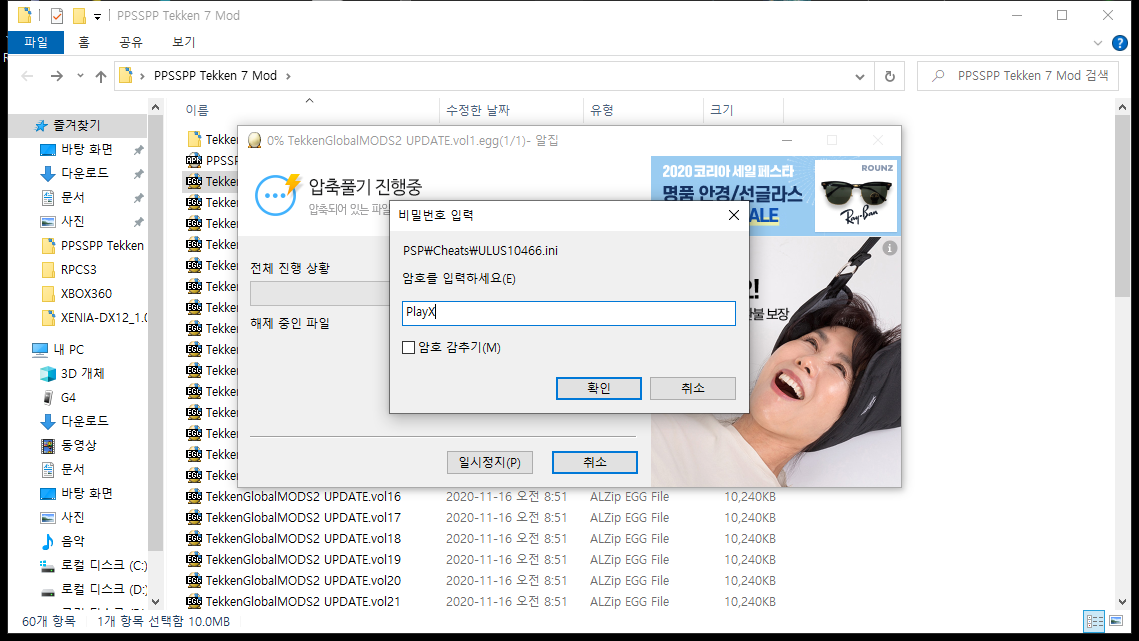Click the PPSSPP Tekken 7 Mod search box
The width and height of the screenshot is (1139, 641).
click(x=1018, y=76)
